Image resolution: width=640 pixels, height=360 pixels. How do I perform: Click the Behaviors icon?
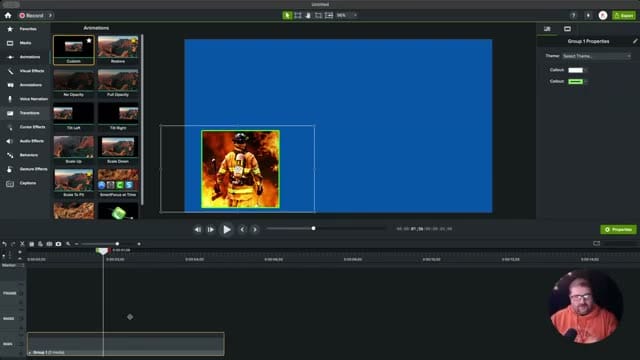10,155
